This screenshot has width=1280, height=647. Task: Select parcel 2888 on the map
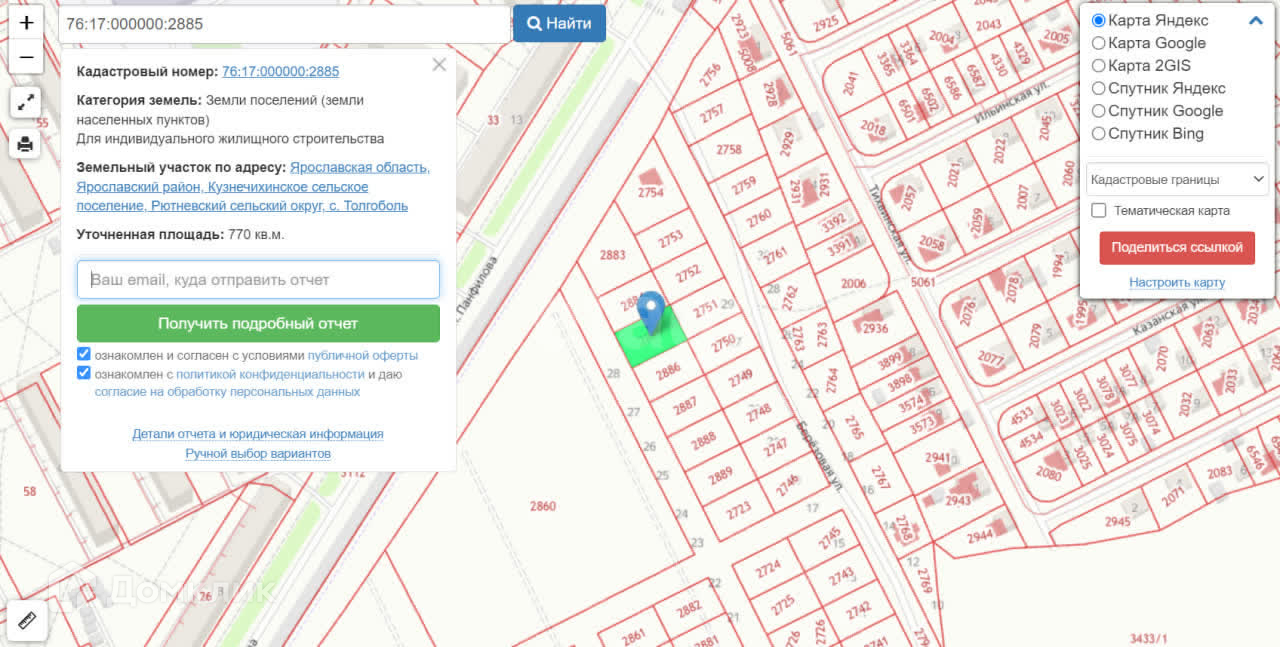[x=703, y=441]
